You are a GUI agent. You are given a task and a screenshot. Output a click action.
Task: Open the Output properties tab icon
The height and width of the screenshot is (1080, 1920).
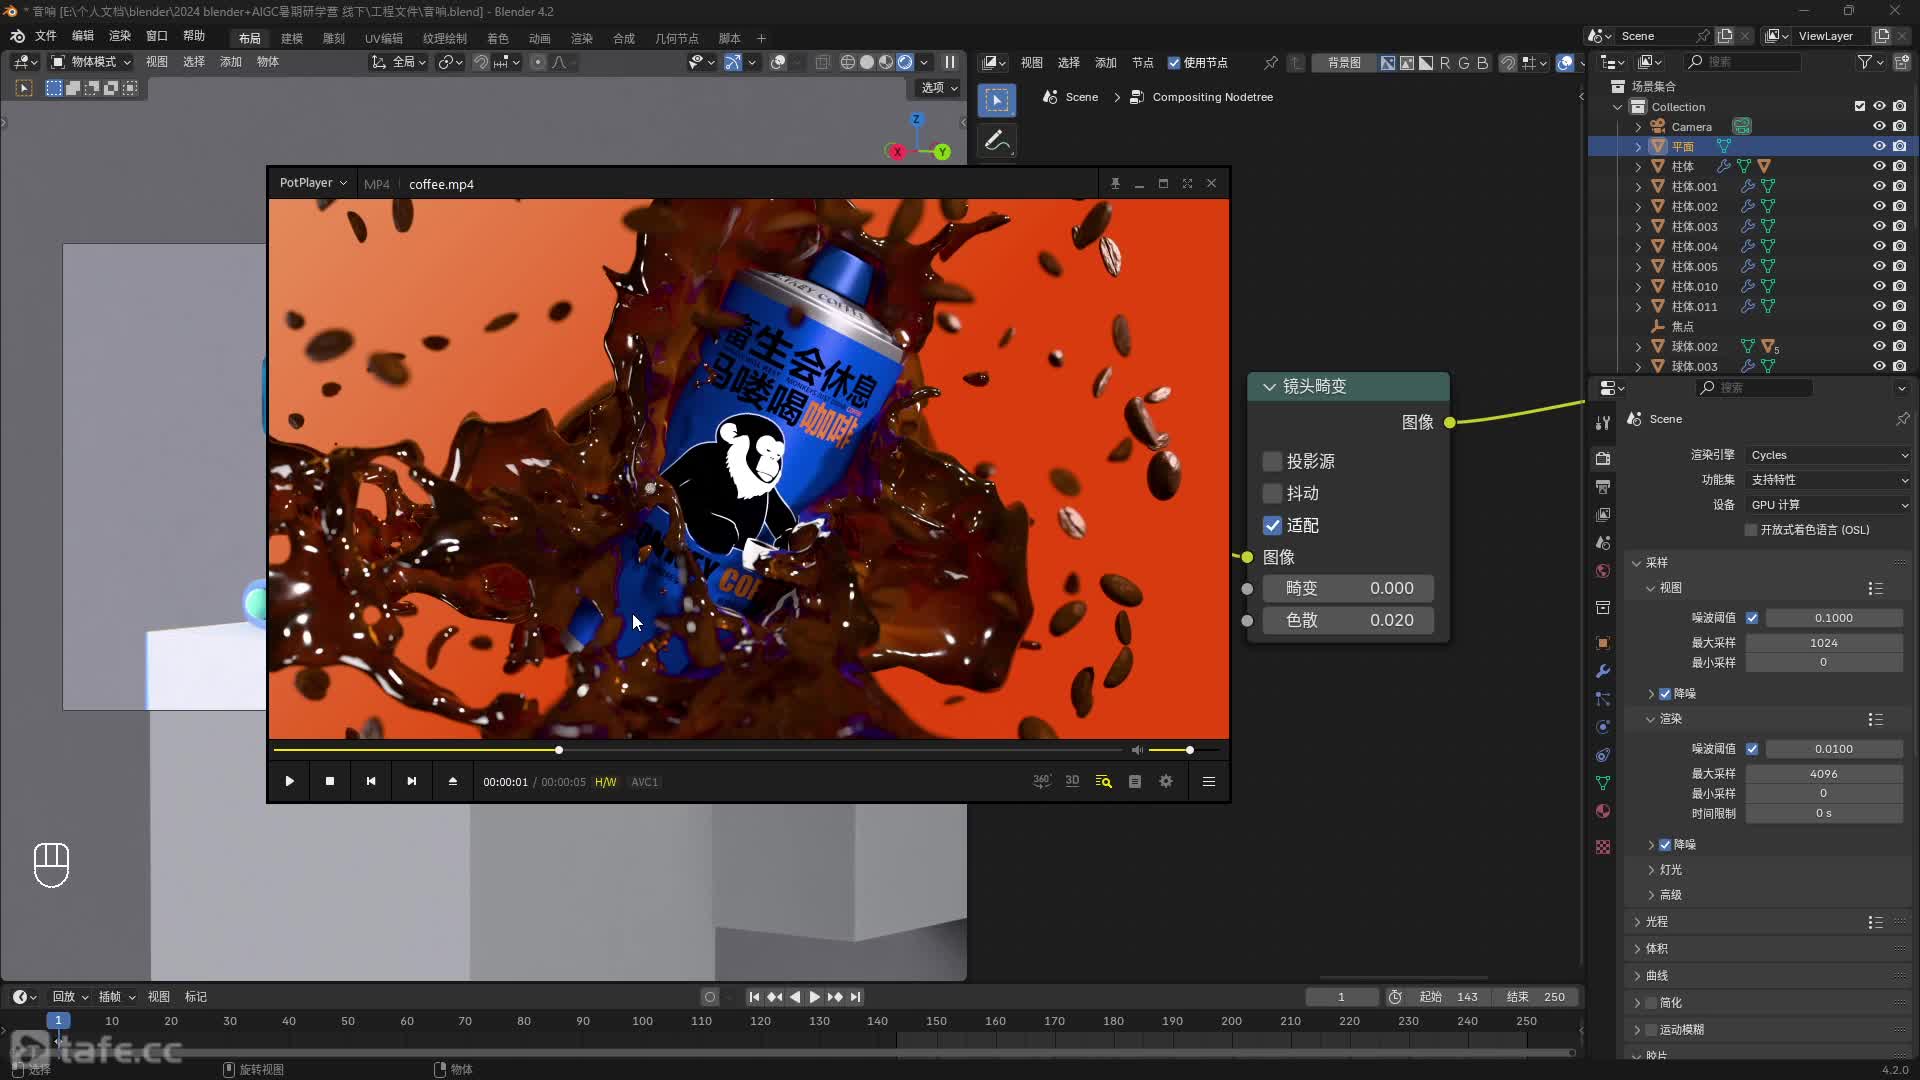tap(1603, 486)
